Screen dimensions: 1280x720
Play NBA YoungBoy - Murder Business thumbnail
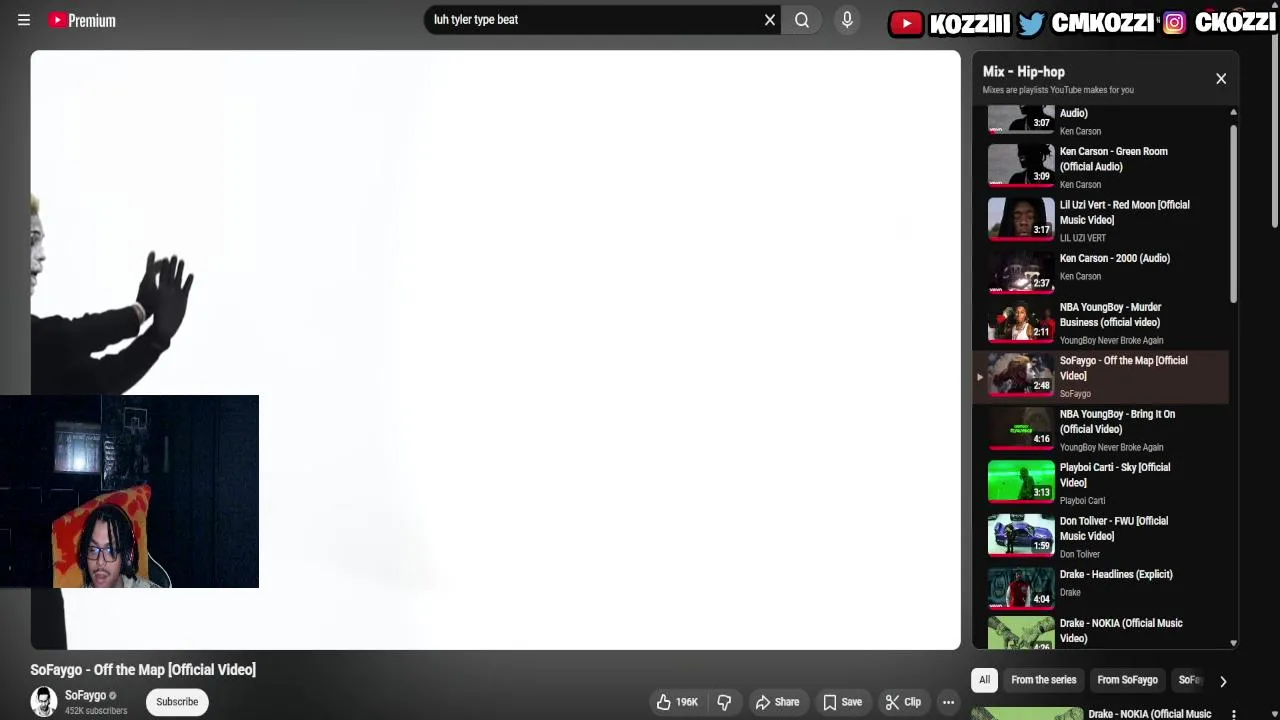coord(1021,322)
